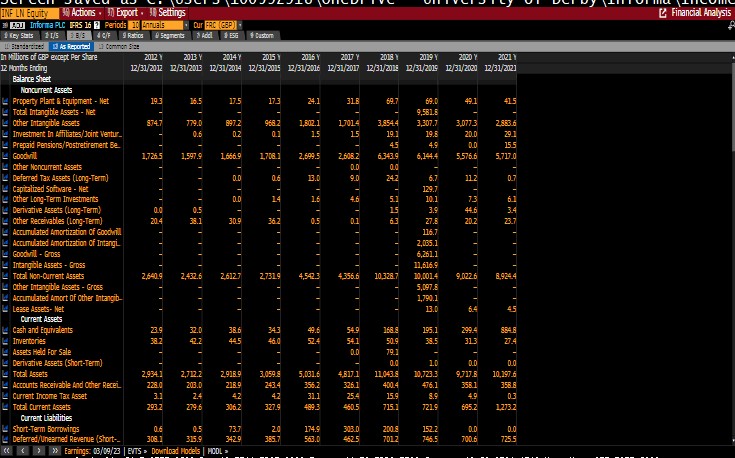The width and height of the screenshot is (735, 458).
Task: Open chart icon for Accumulated Amortization Of Goodwill
Action: click(5, 232)
